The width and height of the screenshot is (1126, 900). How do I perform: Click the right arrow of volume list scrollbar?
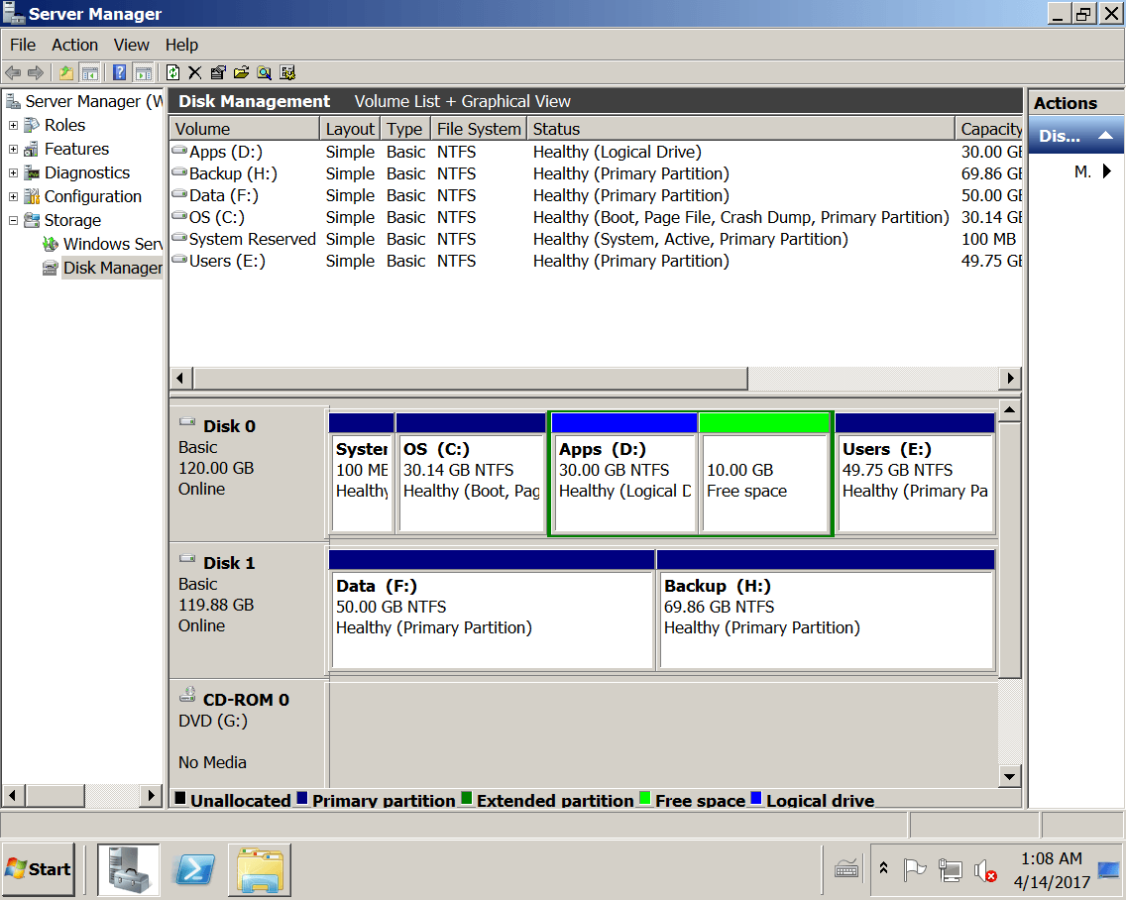pos(1010,379)
